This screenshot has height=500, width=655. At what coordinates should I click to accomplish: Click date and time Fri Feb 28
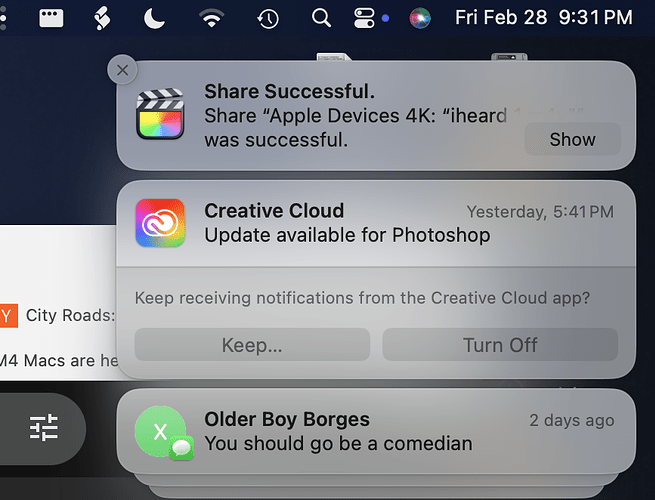point(543,18)
